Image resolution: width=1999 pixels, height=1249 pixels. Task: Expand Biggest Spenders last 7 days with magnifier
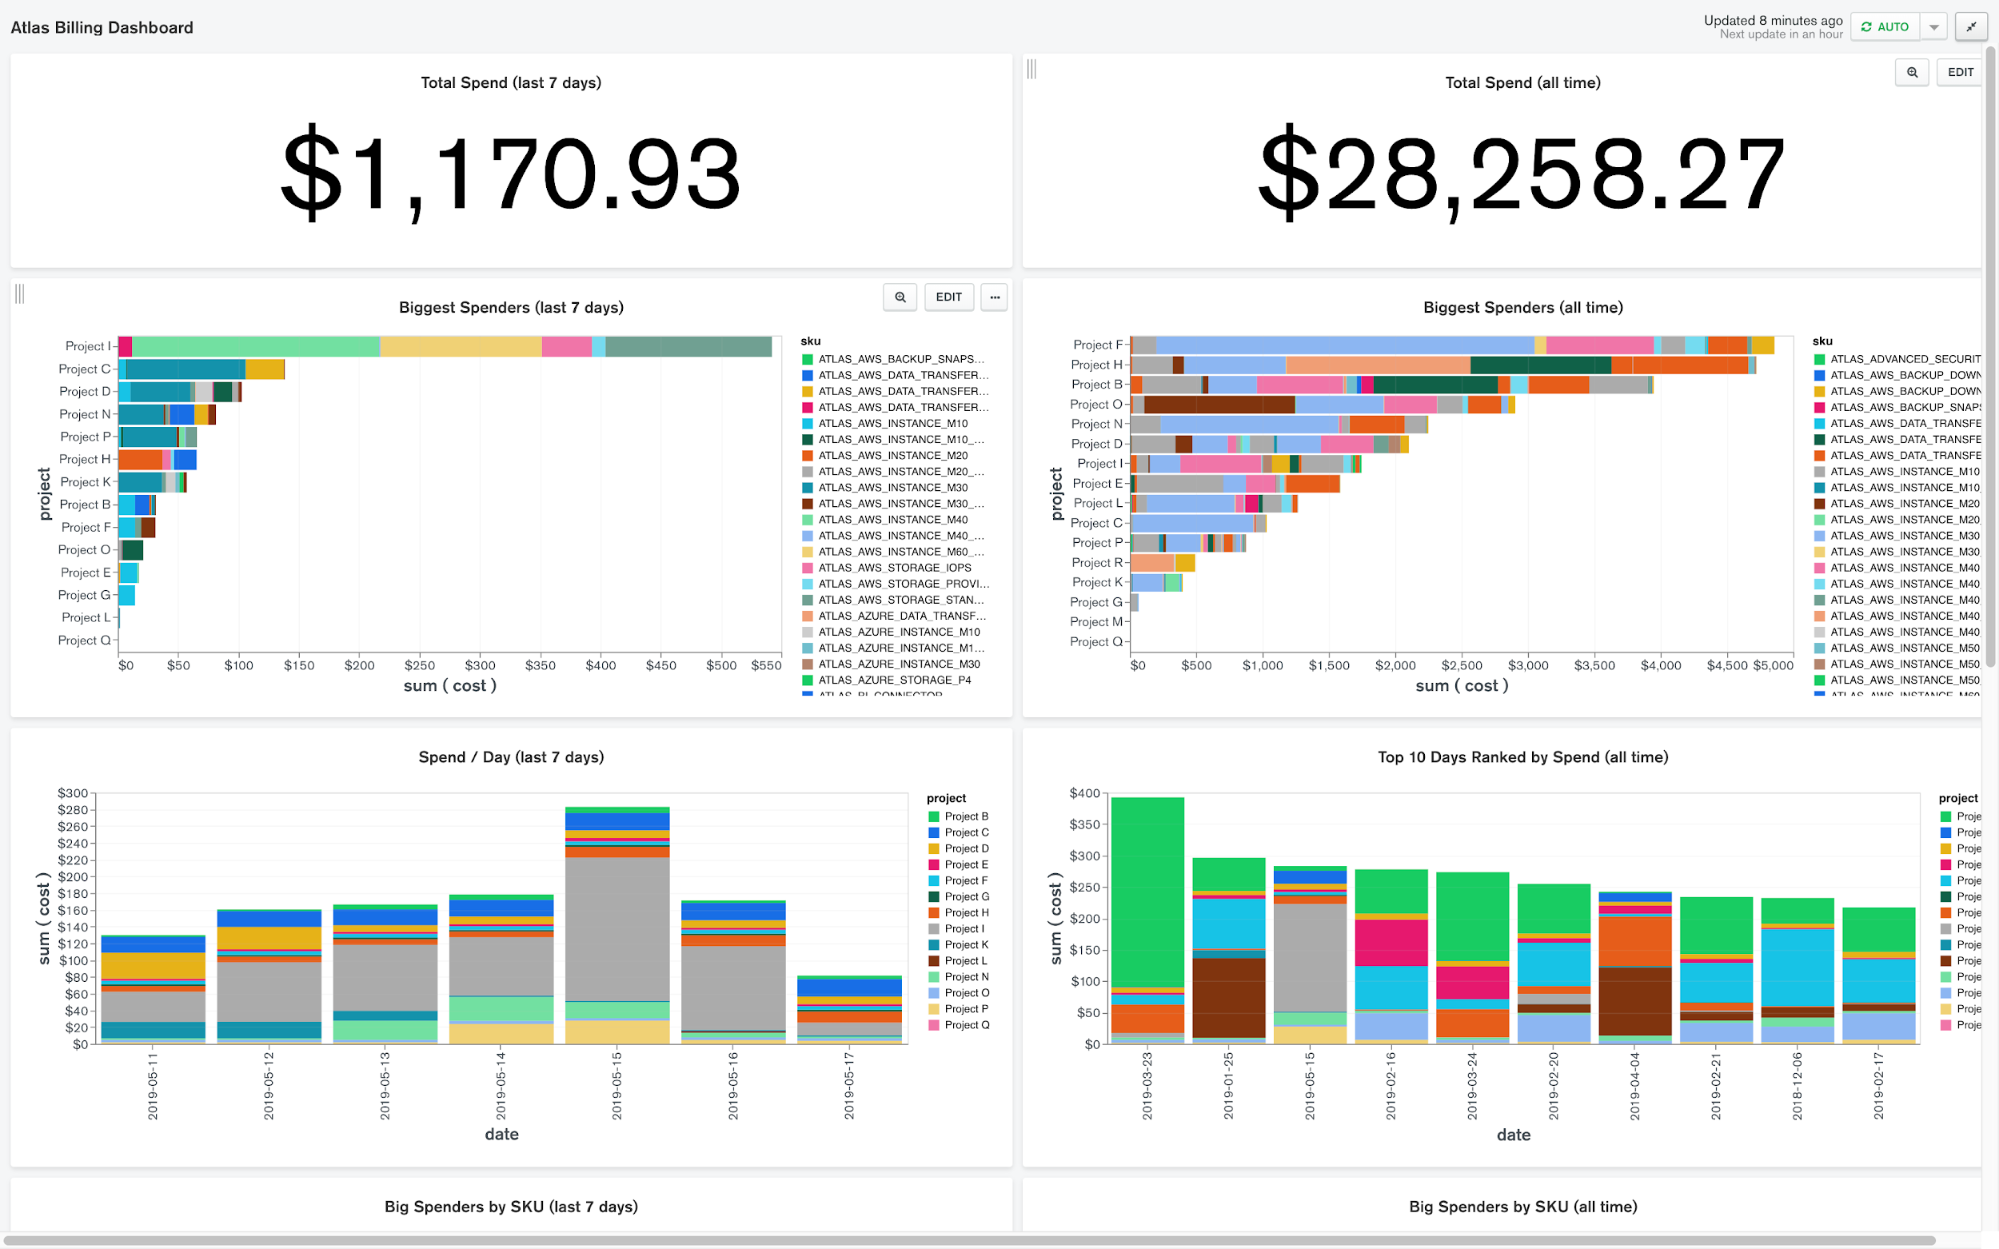click(x=900, y=297)
